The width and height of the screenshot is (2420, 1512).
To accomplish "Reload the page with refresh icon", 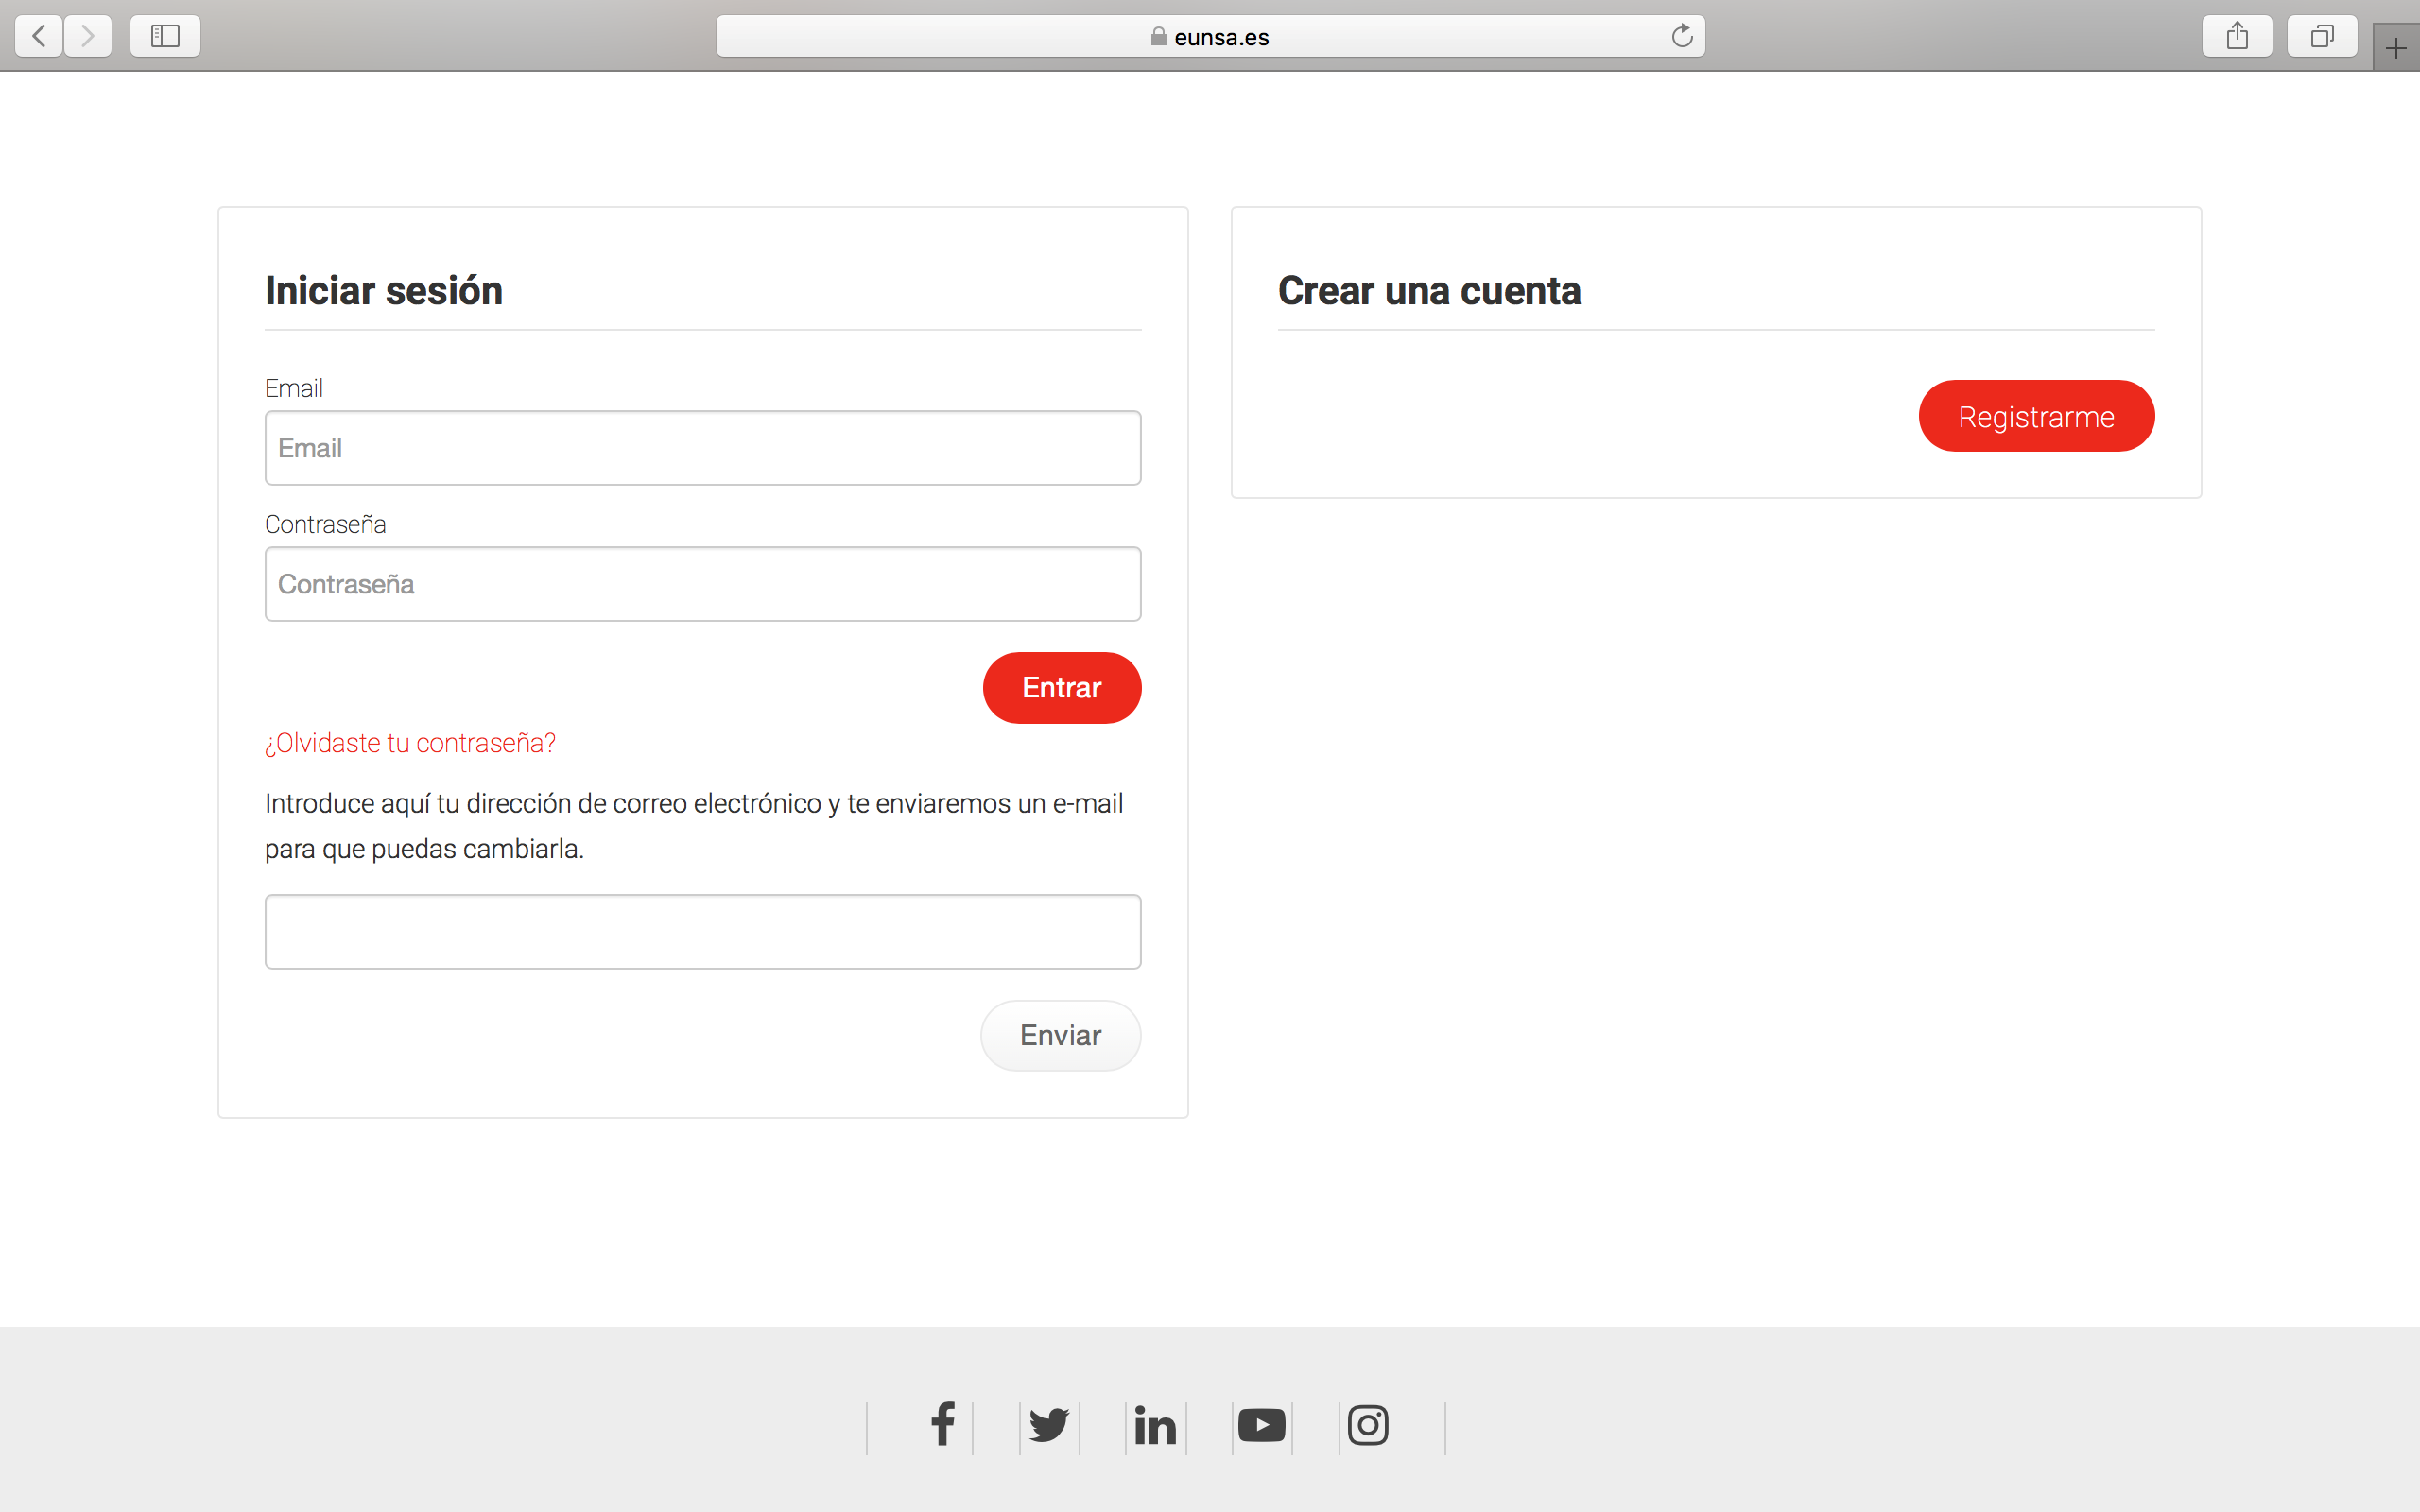I will point(1682,37).
